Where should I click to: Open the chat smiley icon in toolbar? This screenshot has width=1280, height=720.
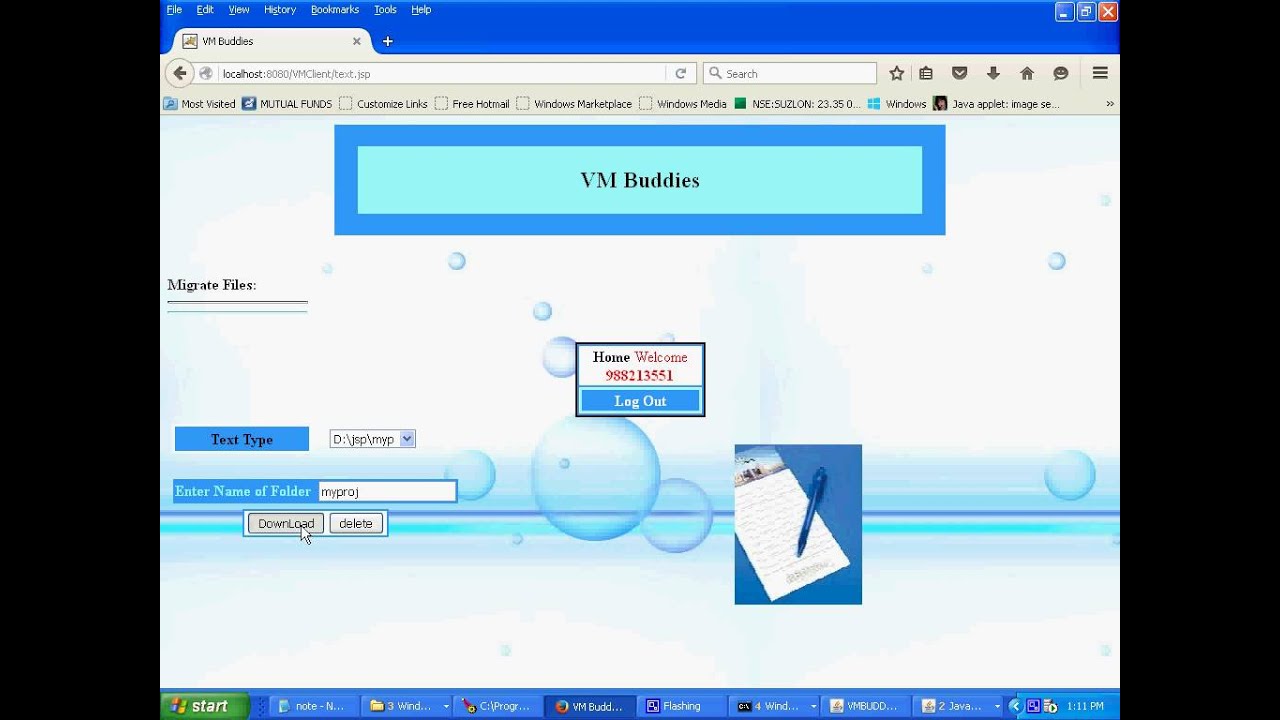[1061, 73]
